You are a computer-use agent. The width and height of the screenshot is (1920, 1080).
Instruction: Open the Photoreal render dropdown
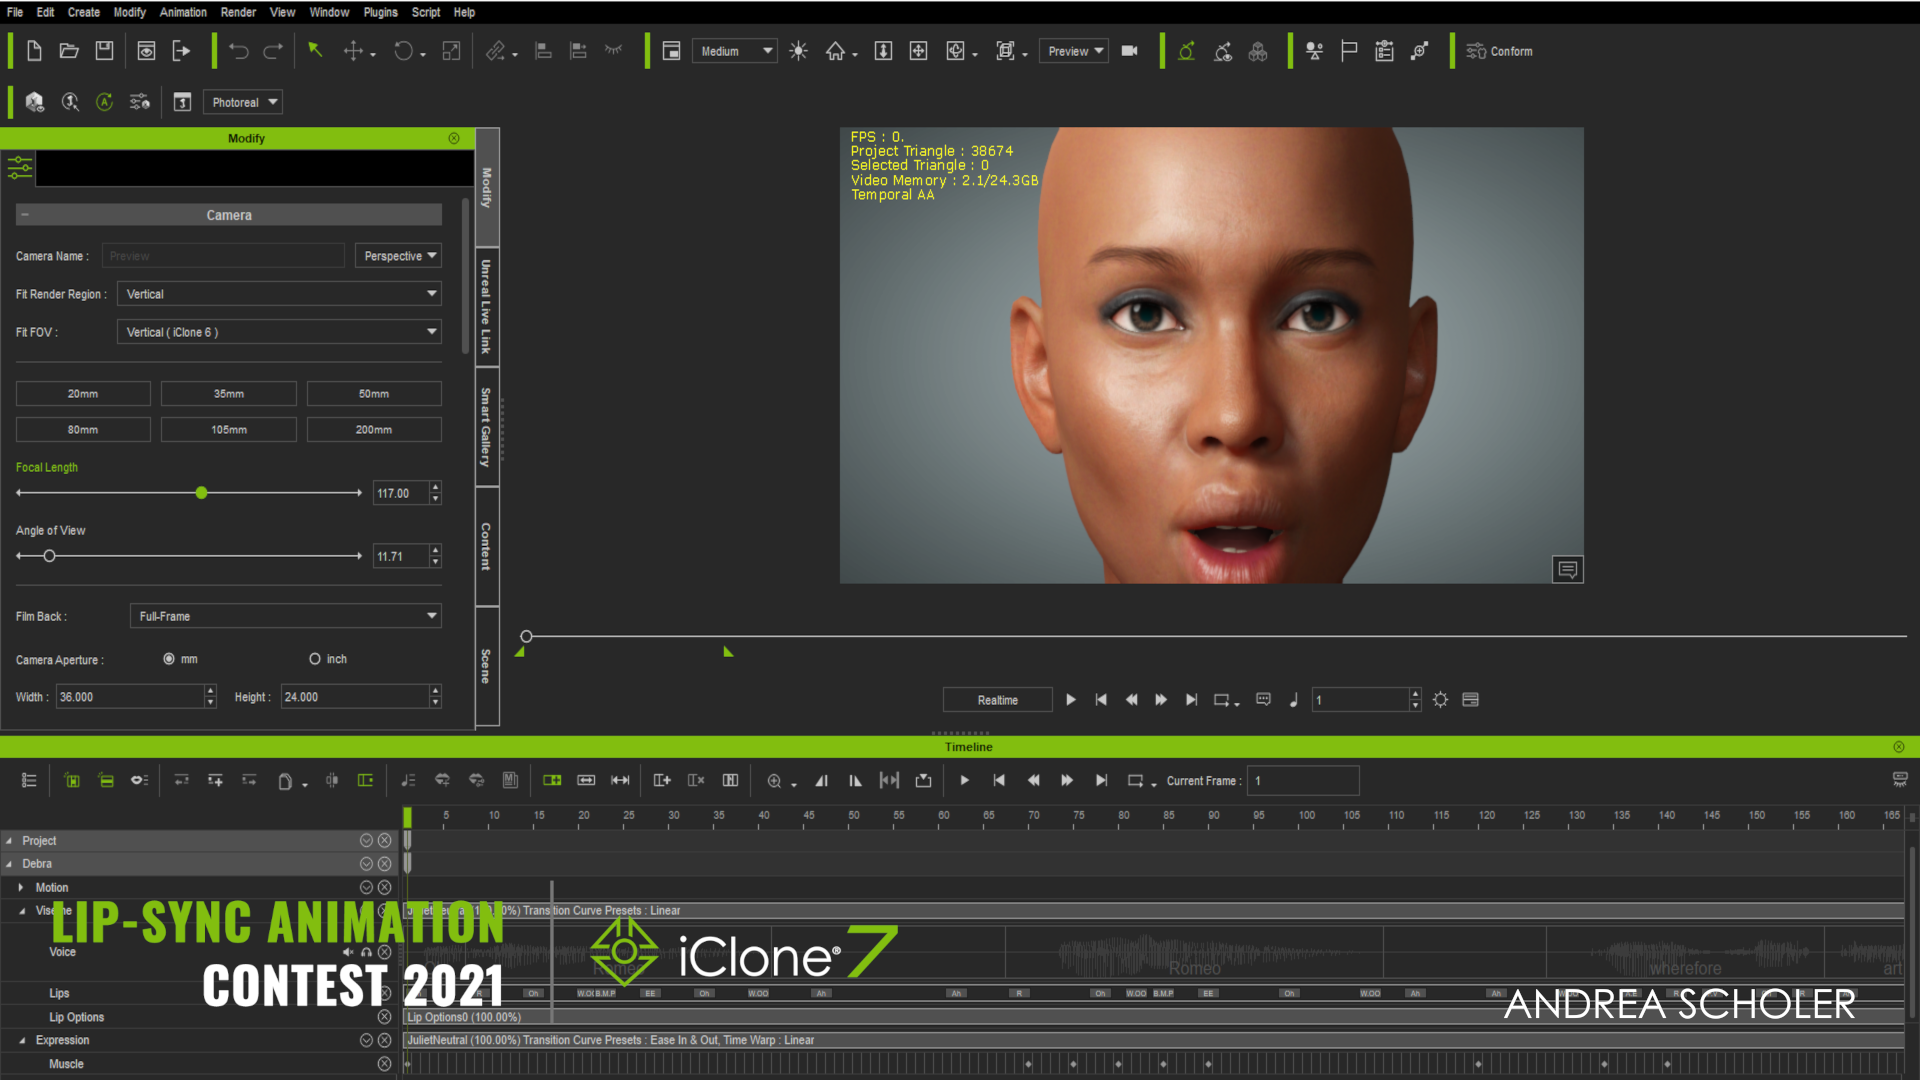[x=243, y=102]
